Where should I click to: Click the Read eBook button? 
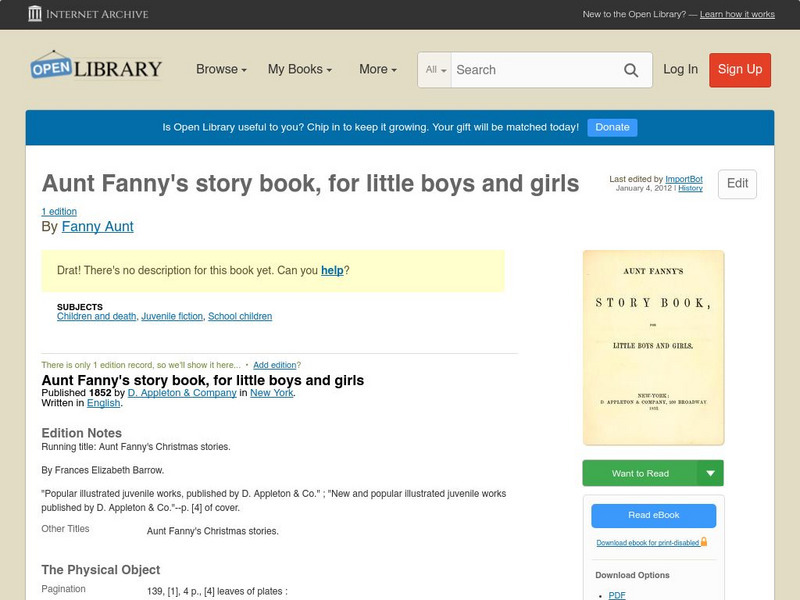click(655, 515)
